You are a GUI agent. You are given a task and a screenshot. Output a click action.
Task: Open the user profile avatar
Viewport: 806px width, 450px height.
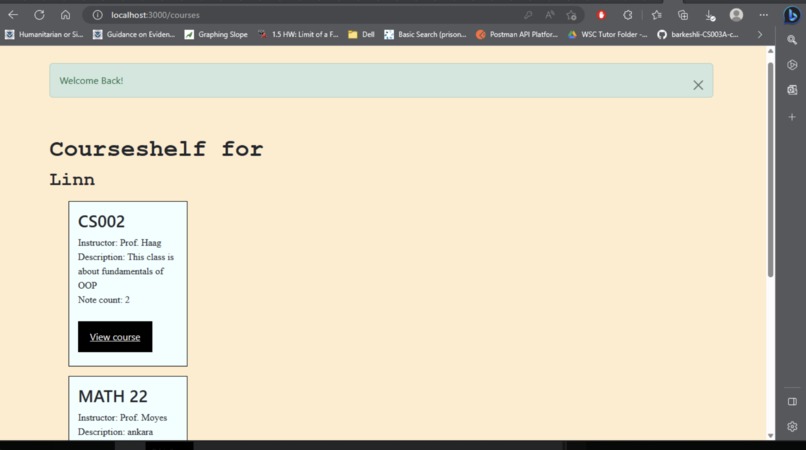click(x=736, y=15)
